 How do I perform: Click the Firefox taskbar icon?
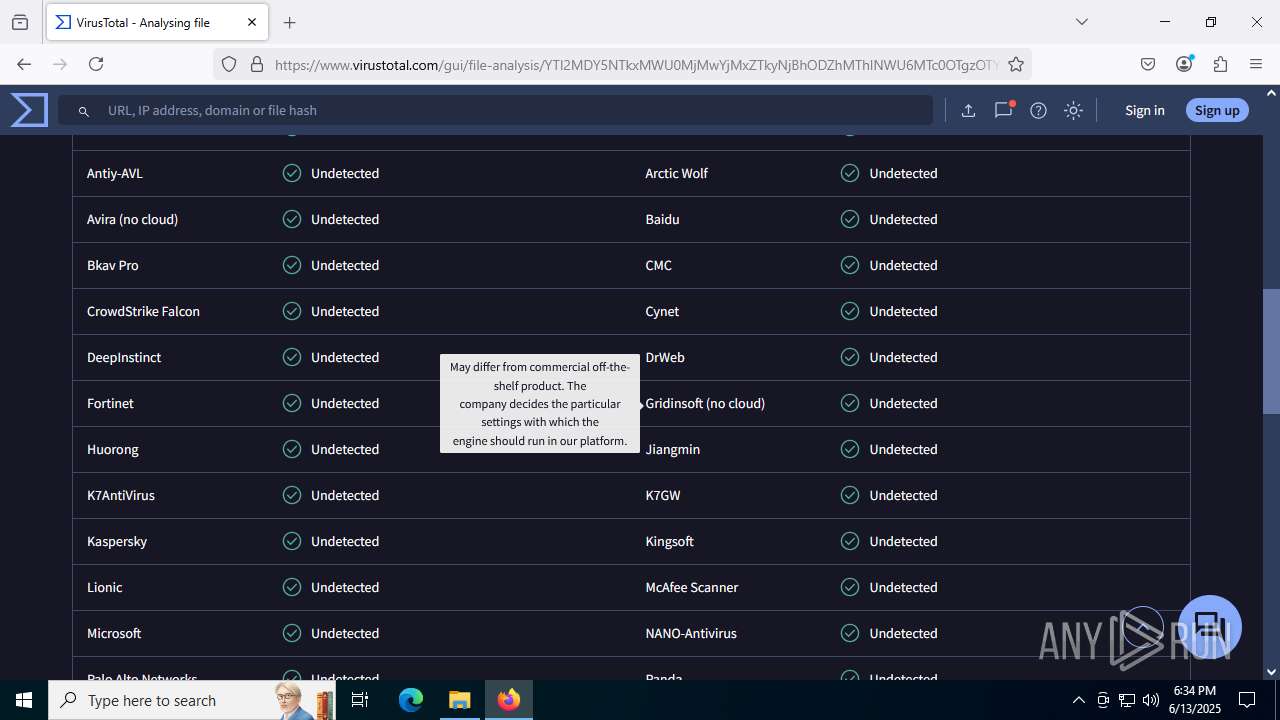tap(509, 700)
